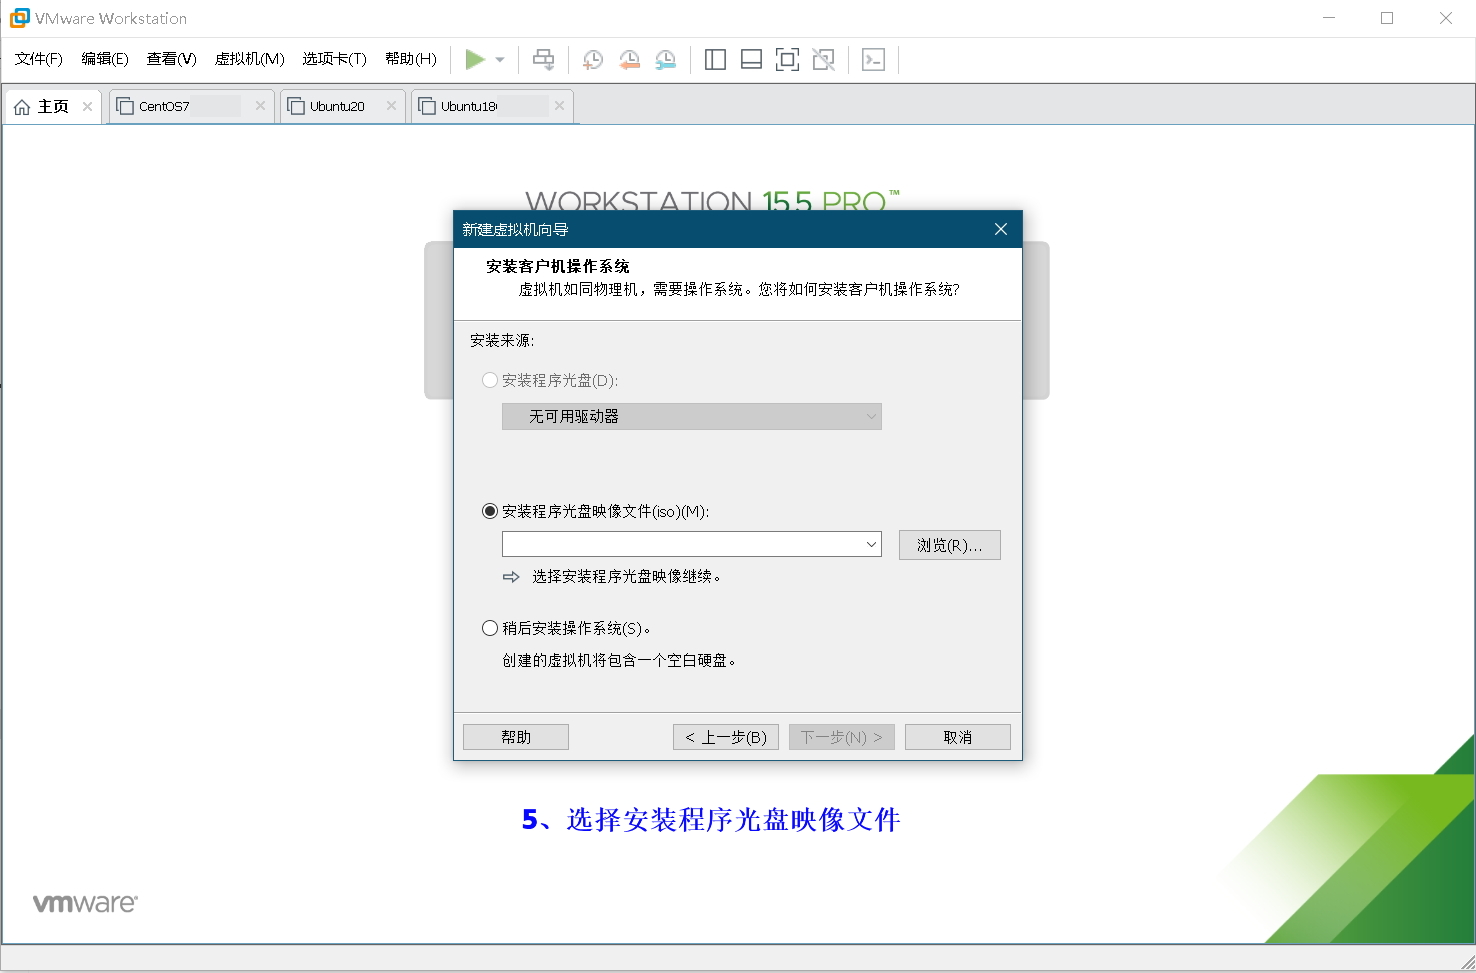Open the 编辑(E) menu
This screenshot has width=1476, height=973.
coord(105,59)
